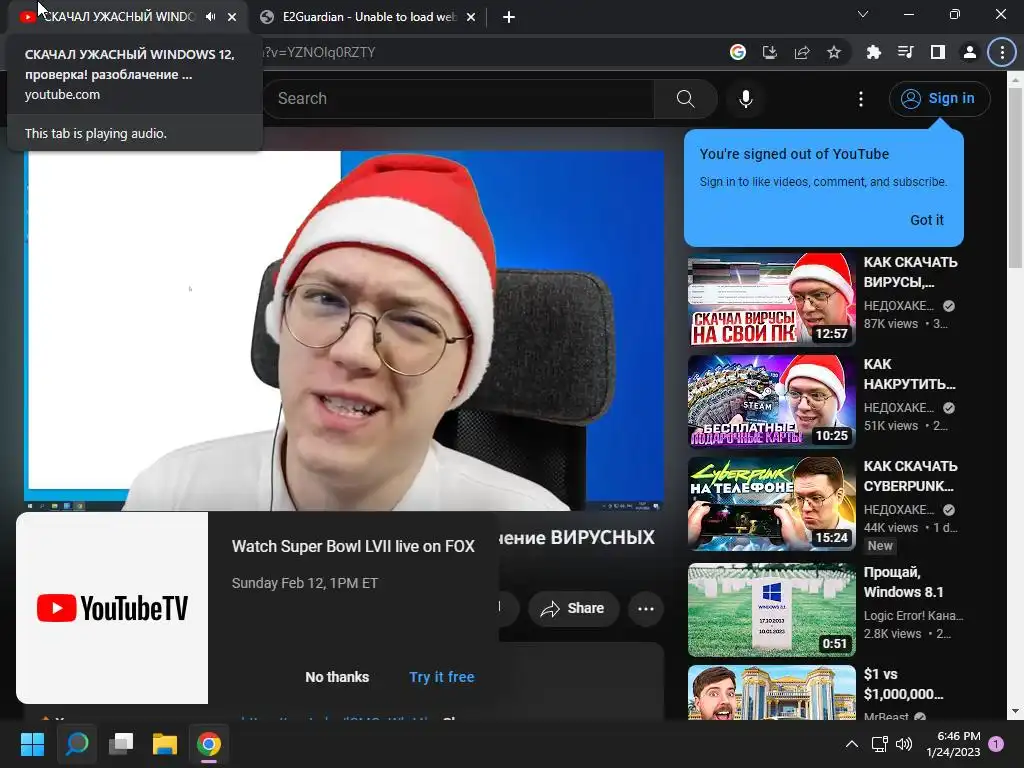Click the volume icon in system tray
The height and width of the screenshot is (768, 1024).
tap(904, 744)
